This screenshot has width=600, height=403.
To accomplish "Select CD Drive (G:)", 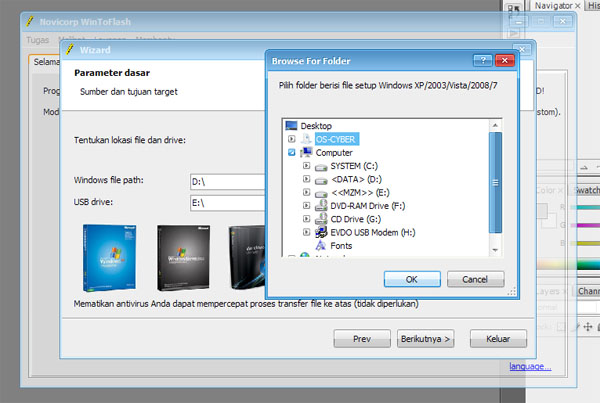I will [x=355, y=219].
